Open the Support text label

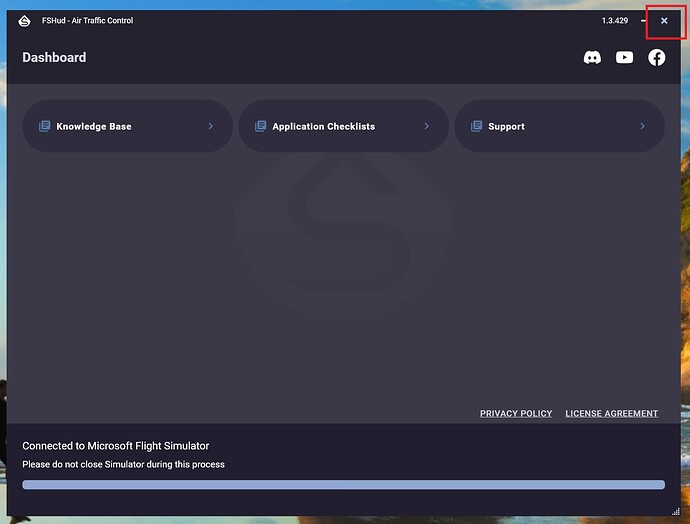[506, 127]
